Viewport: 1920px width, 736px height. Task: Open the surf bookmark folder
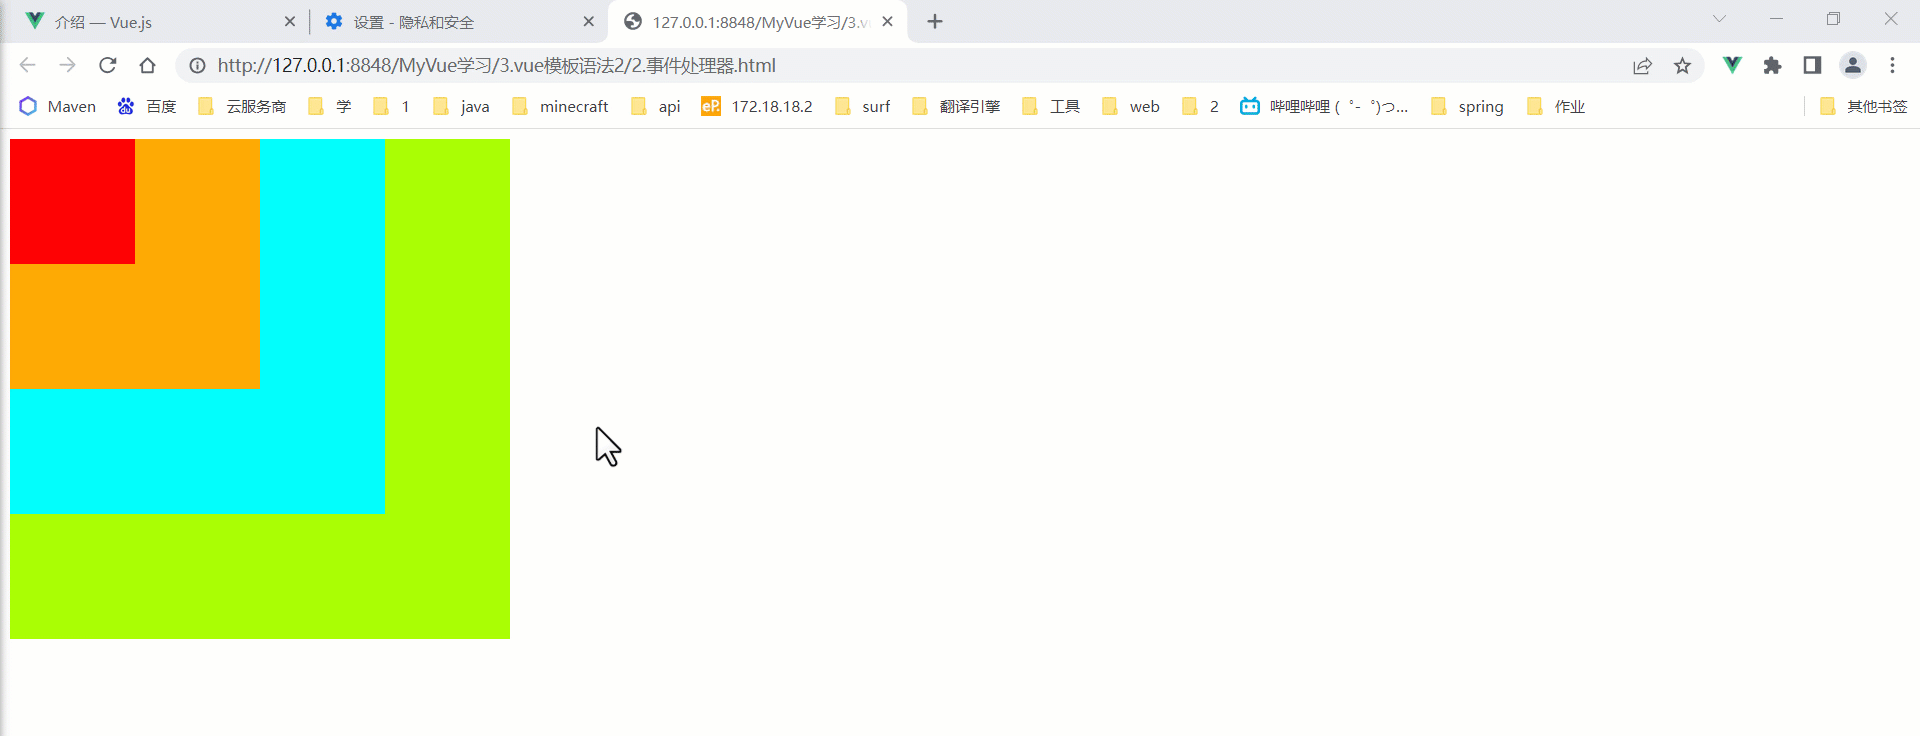point(862,106)
